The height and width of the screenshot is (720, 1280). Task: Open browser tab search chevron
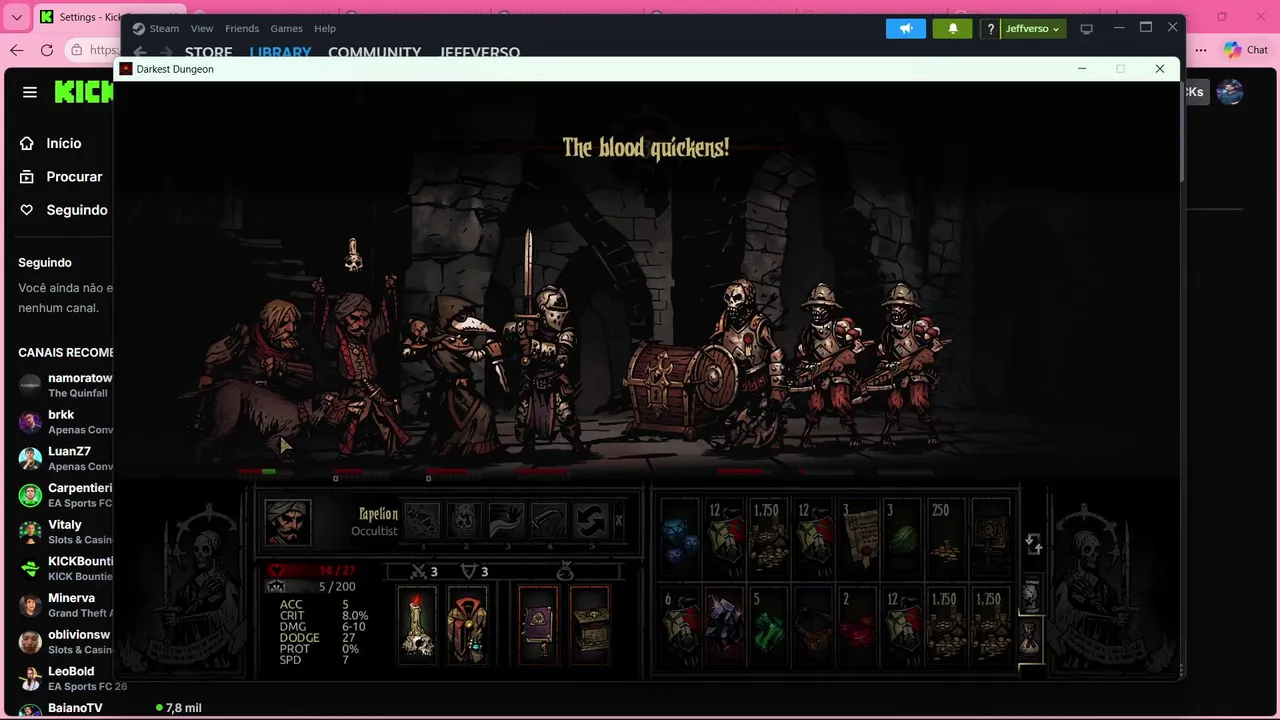click(16, 17)
